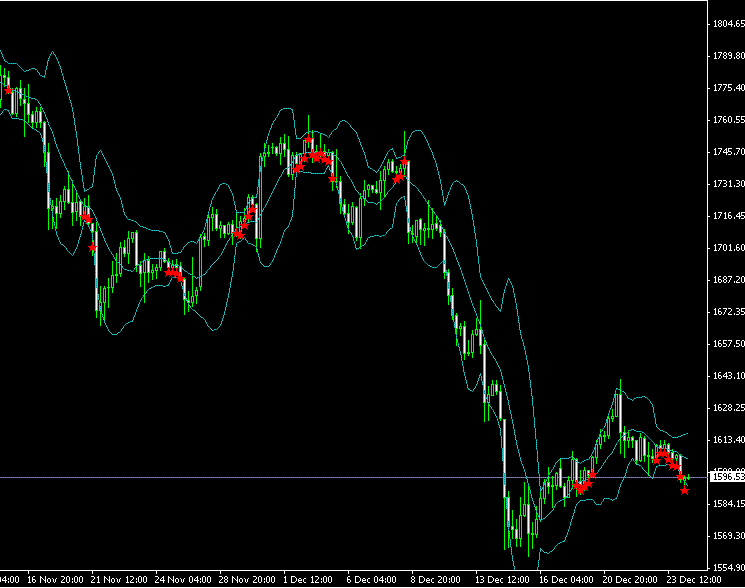Click the 1804.65 price axis label
This screenshot has width=745, height=588.
tap(729, 24)
